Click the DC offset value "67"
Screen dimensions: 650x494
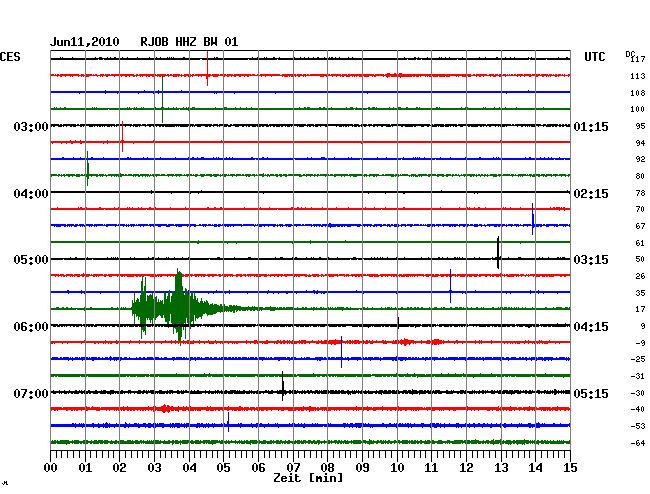point(640,226)
